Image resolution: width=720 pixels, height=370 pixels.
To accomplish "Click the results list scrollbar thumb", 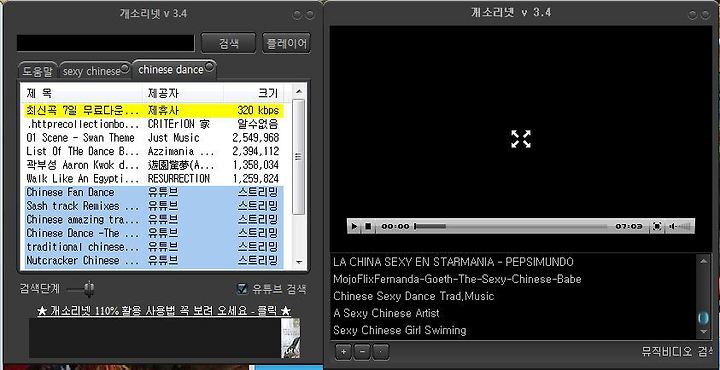I will click(x=298, y=157).
